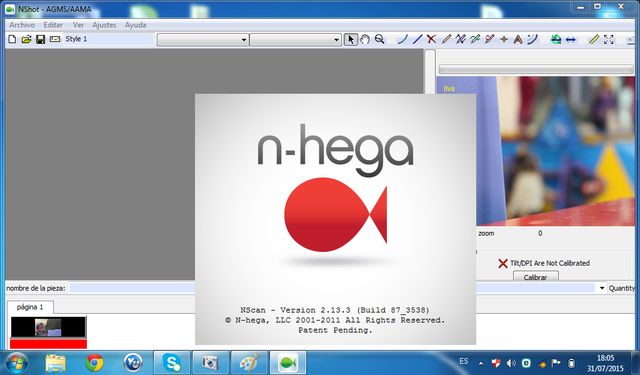Click the Tilt/DPI Are Not Calibrated text

(550, 263)
